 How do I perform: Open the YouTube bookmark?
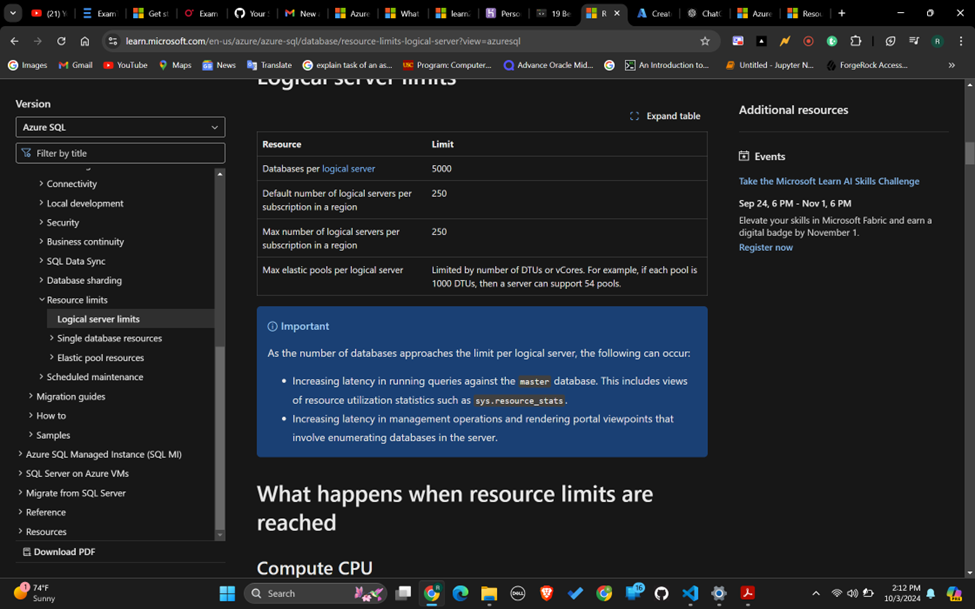tap(125, 65)
